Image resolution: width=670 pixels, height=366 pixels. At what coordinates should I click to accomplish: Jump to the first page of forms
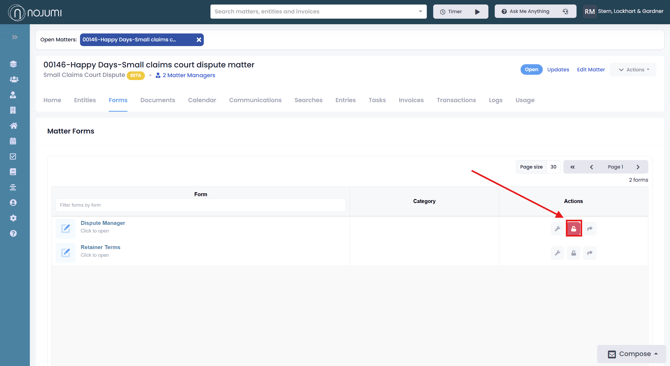tap(573, 167)
